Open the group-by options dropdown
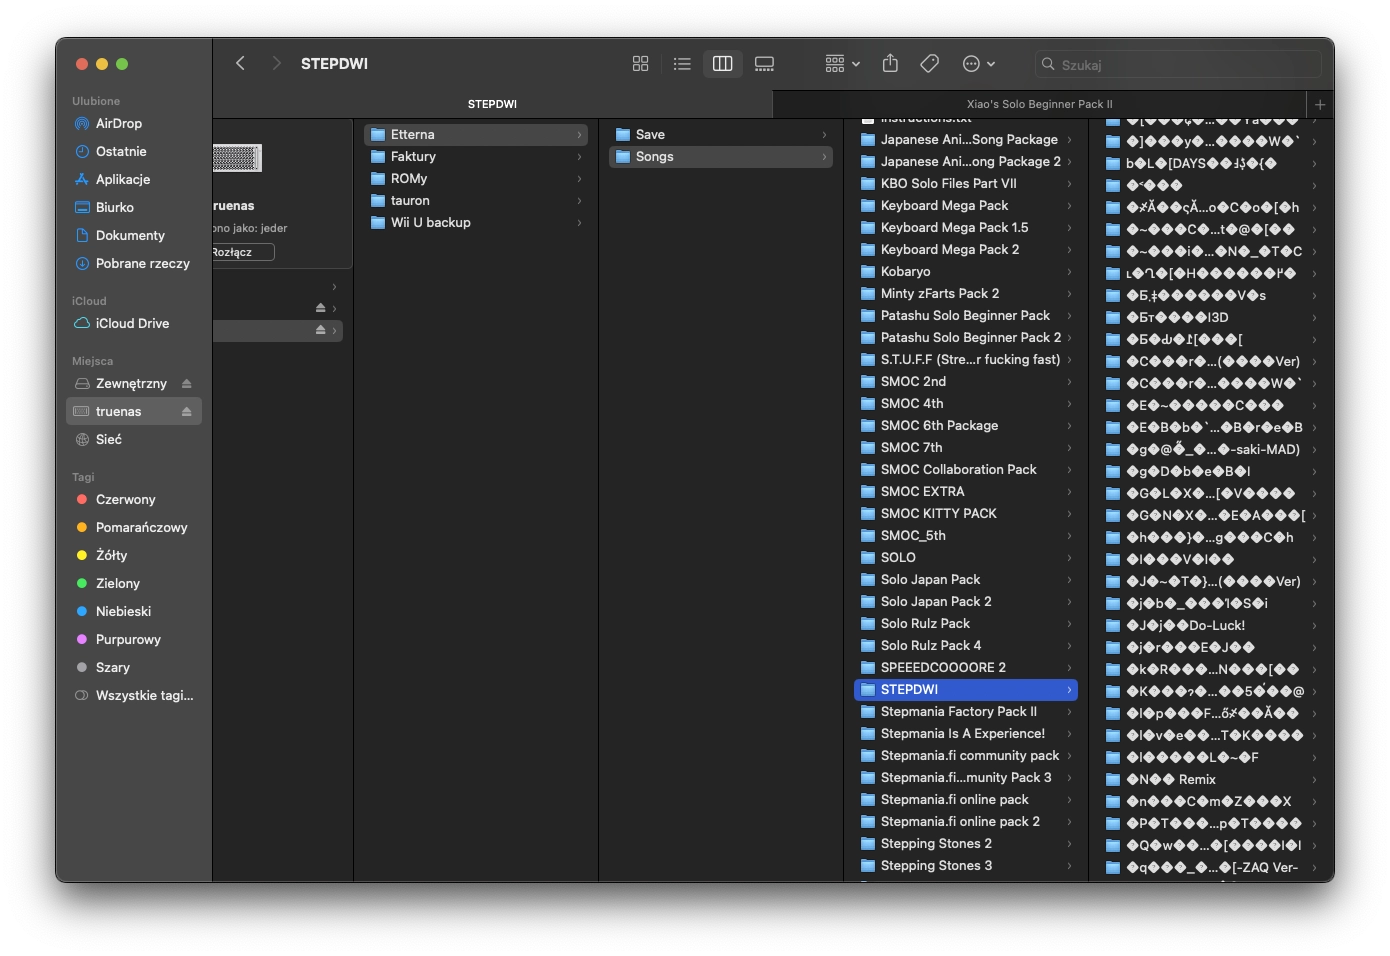The height and width of the screenshot is (956, 1390). coord(842,64)
